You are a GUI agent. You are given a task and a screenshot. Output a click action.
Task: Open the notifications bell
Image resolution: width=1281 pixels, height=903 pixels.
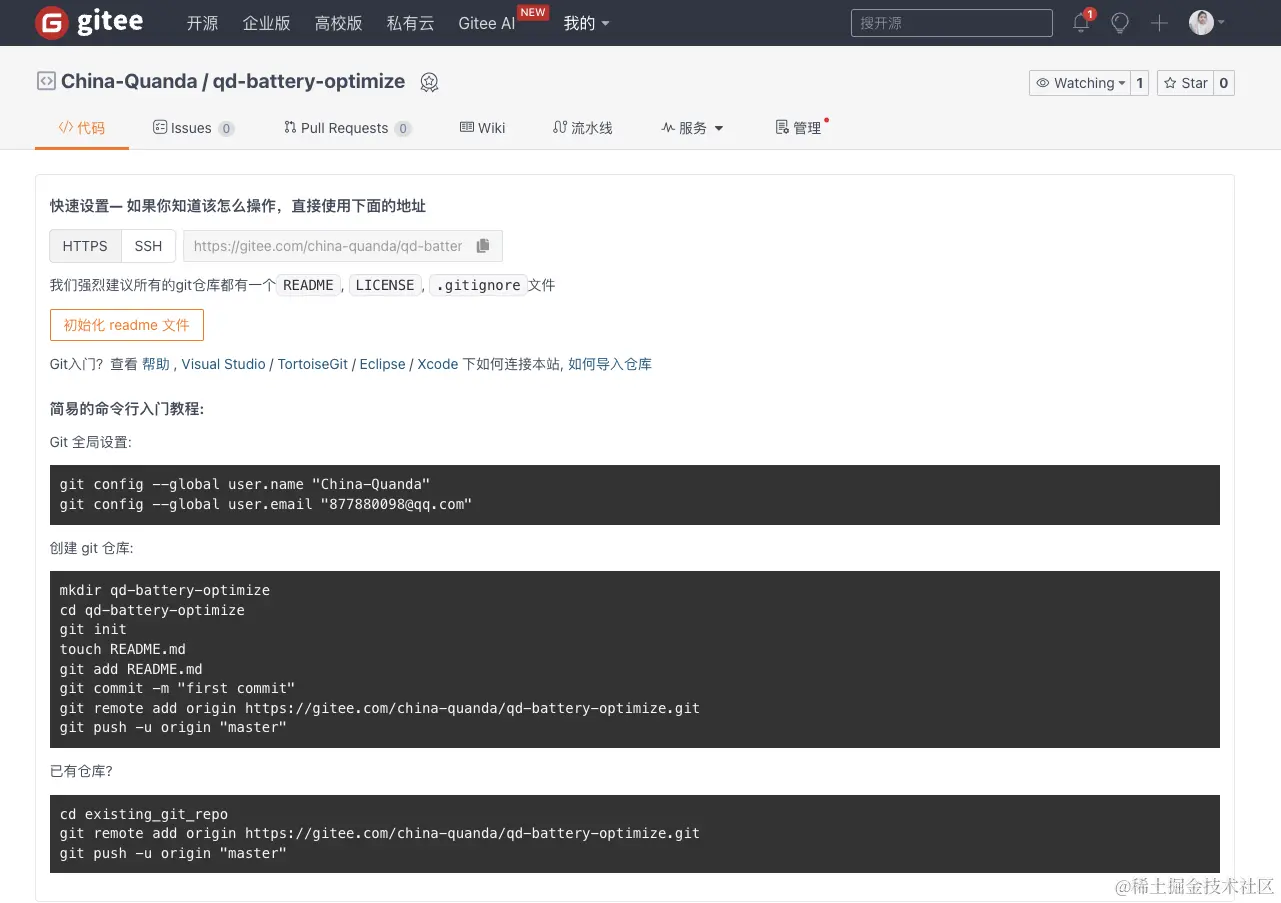click(1081, 23)
